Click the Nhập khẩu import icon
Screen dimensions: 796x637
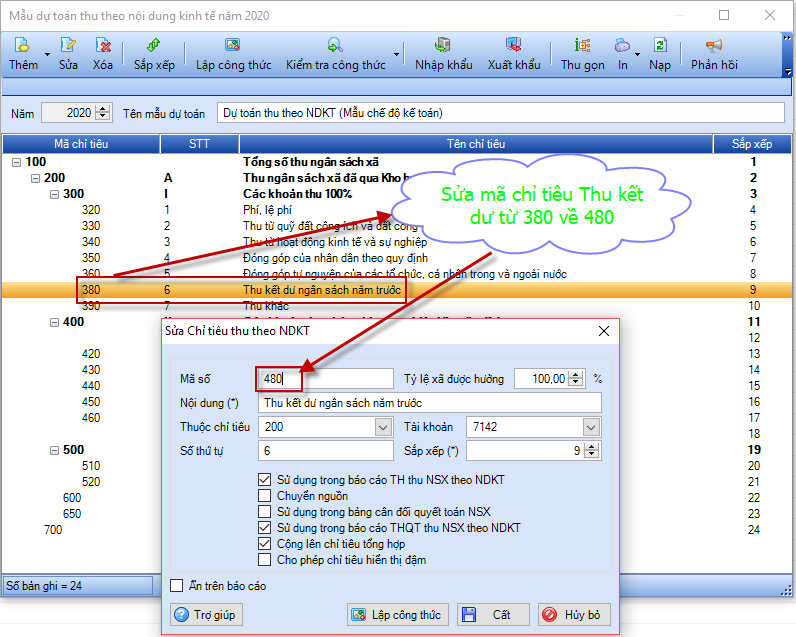[443, 46]
